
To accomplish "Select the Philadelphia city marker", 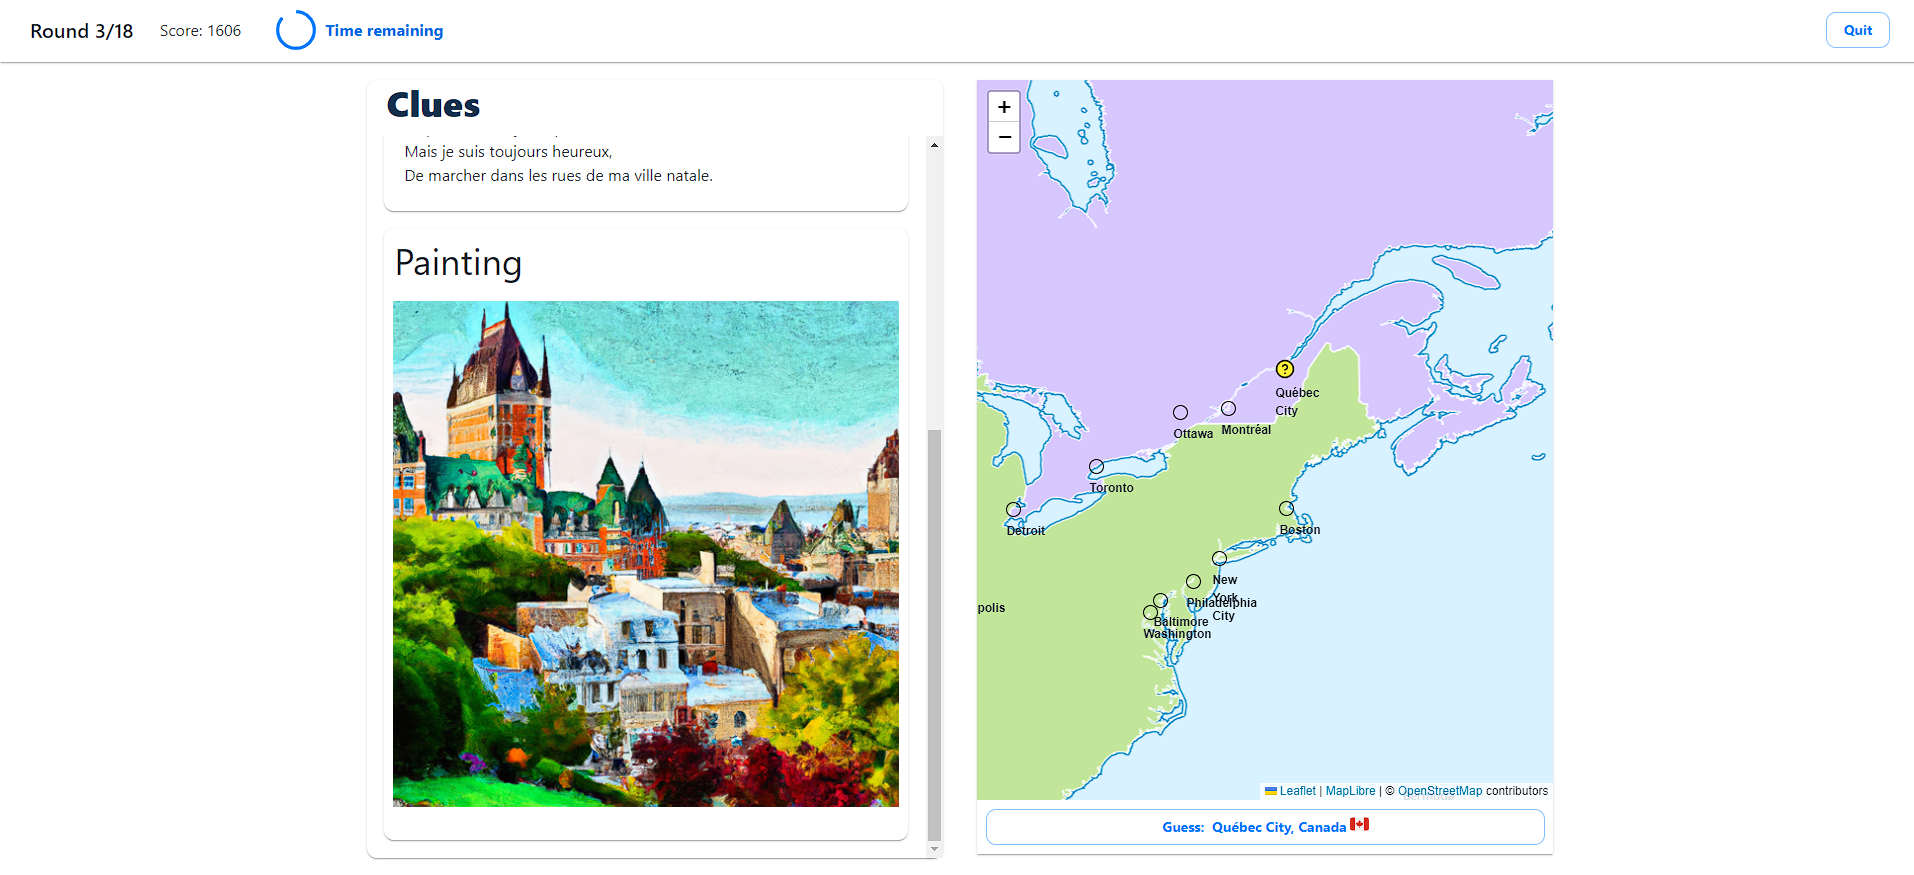I will tap(1193, 581).
